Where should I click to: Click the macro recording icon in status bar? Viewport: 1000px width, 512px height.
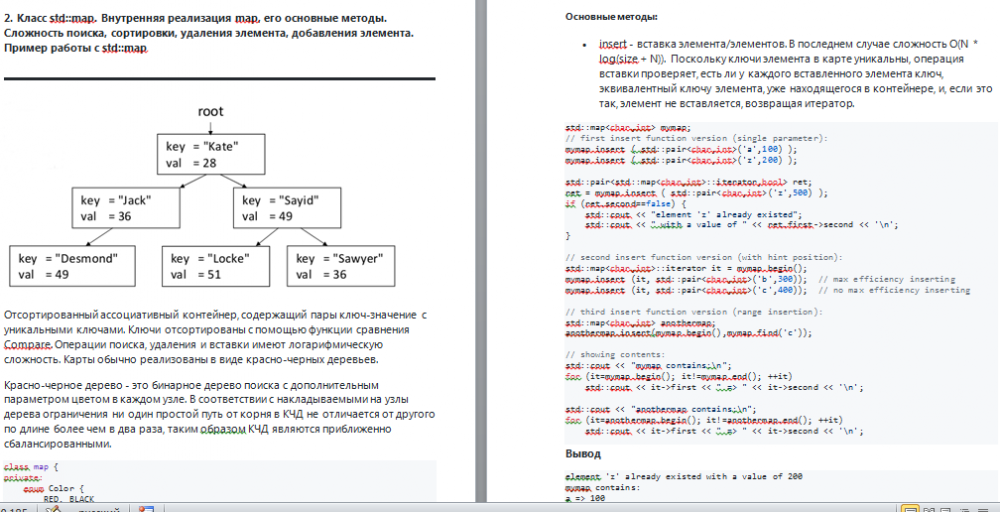pyautogui.click(x=147, y=508)
